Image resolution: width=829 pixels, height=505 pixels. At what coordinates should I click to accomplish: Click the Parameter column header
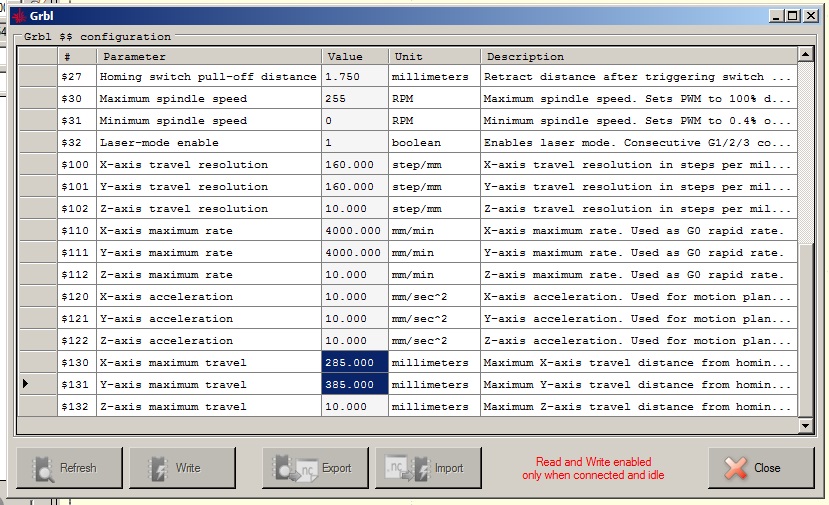click(x=209, y=56)
